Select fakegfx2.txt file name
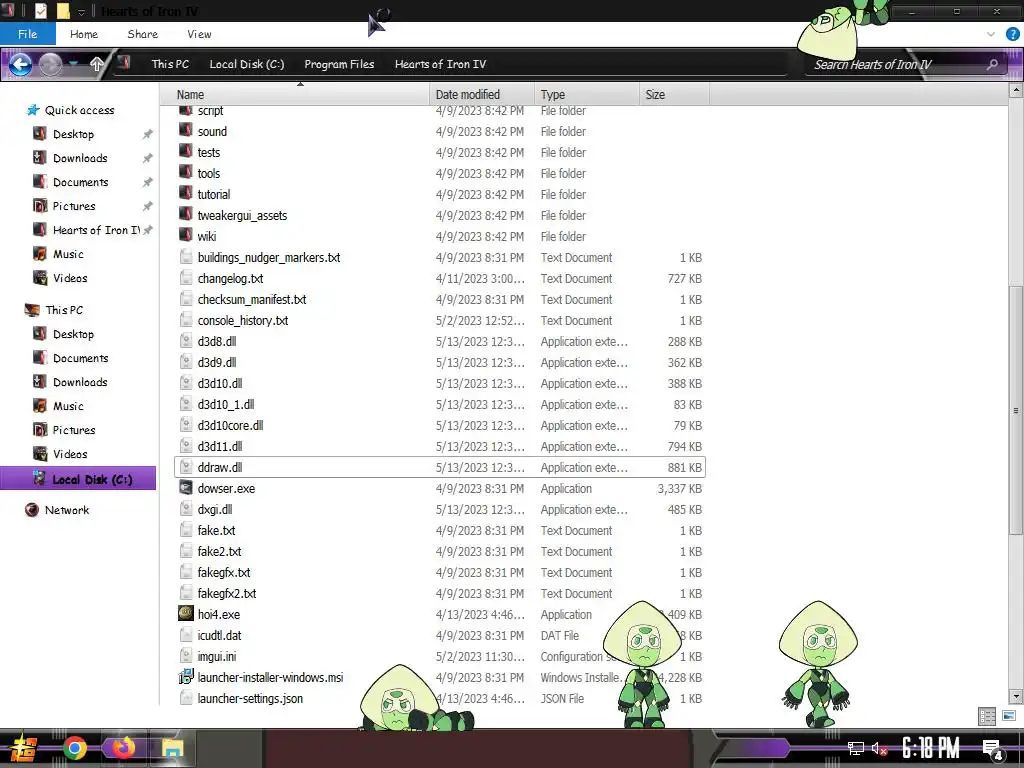 227,593
